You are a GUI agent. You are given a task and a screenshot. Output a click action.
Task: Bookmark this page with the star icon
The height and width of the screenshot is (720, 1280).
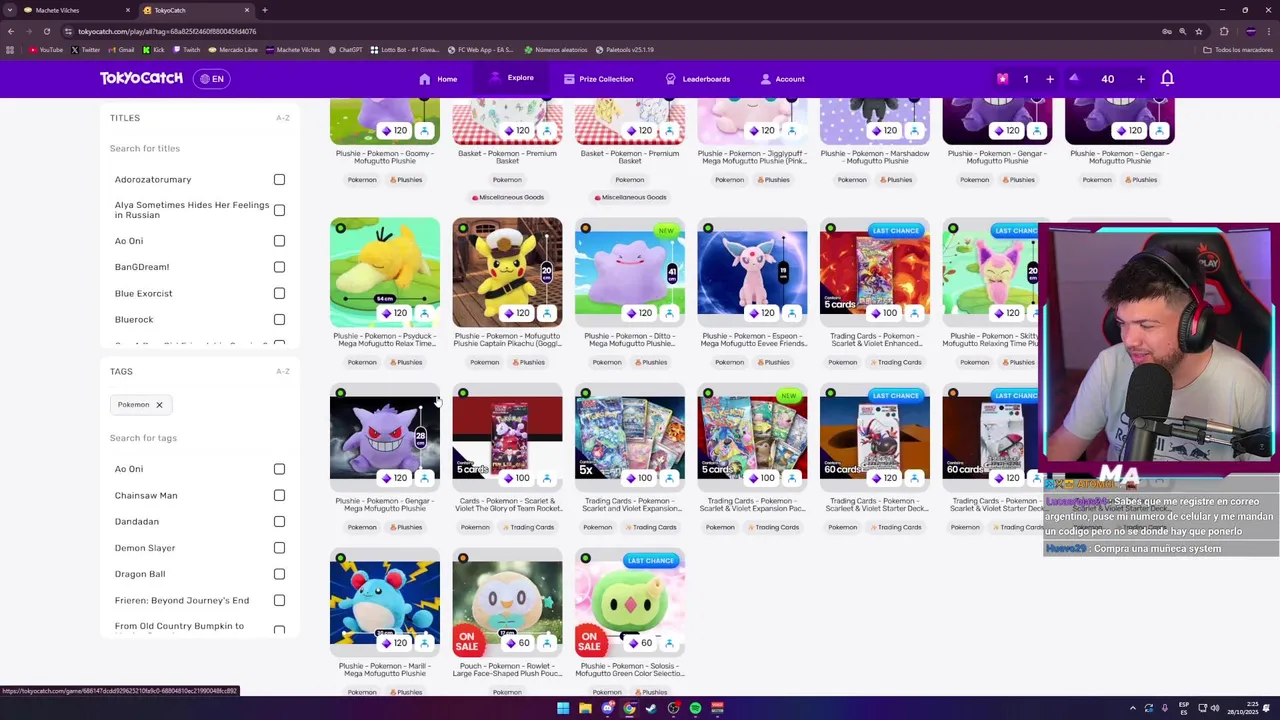[x=1198, y=31]
